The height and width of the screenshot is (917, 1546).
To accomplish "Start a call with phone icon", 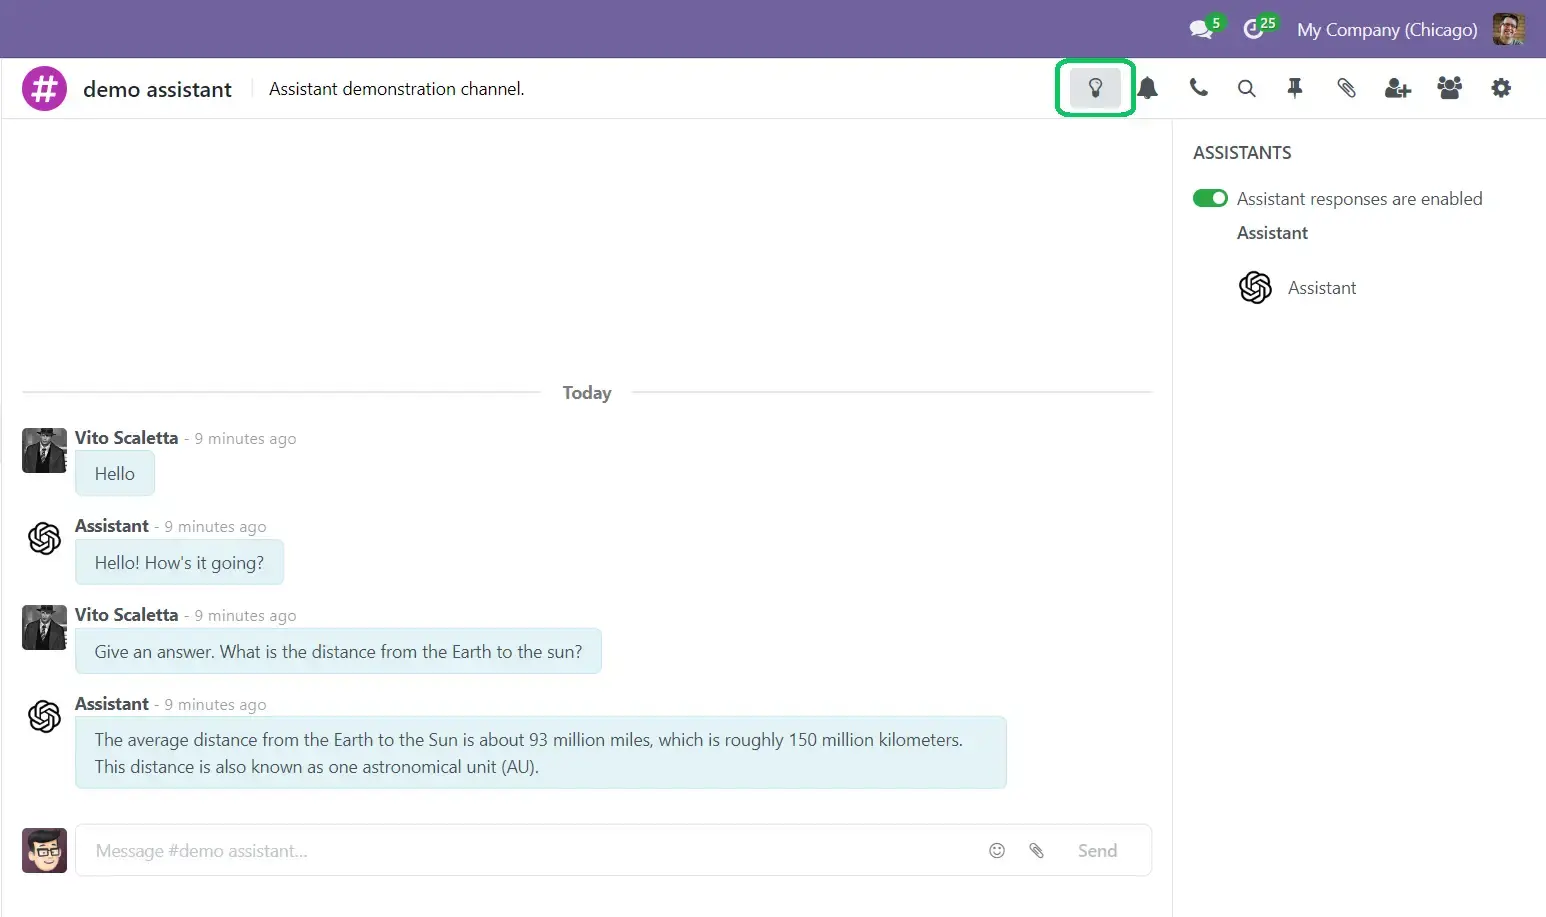I will point(1198,88).
